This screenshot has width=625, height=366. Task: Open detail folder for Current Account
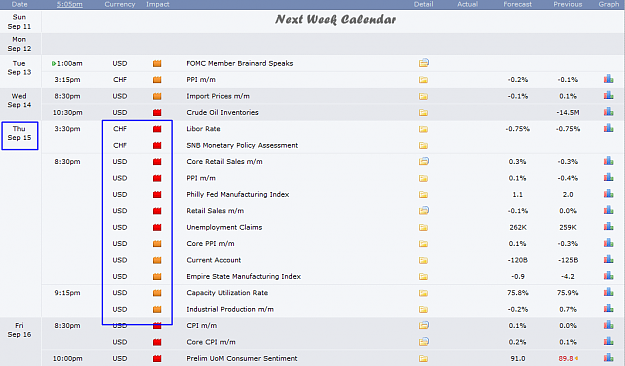(x=423, y=260)
